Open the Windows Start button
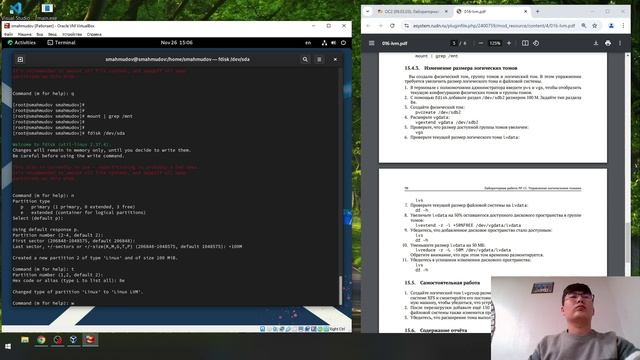Image resolution: width=640 pixels, height=360 pixels. tap(8, 347)
